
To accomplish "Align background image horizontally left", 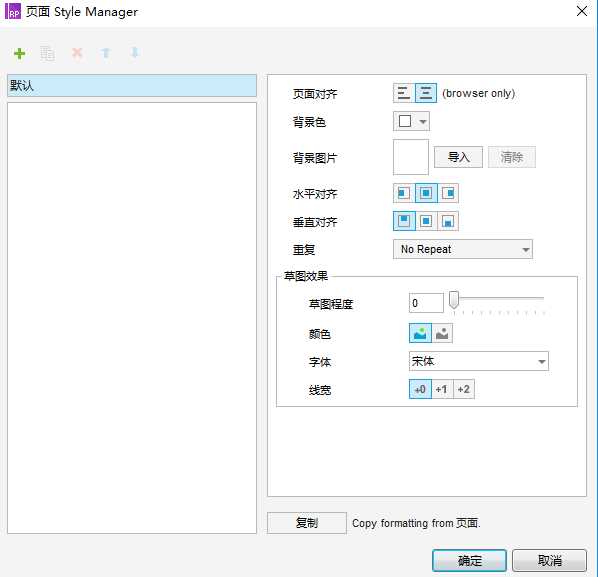I will coord(404,193).
